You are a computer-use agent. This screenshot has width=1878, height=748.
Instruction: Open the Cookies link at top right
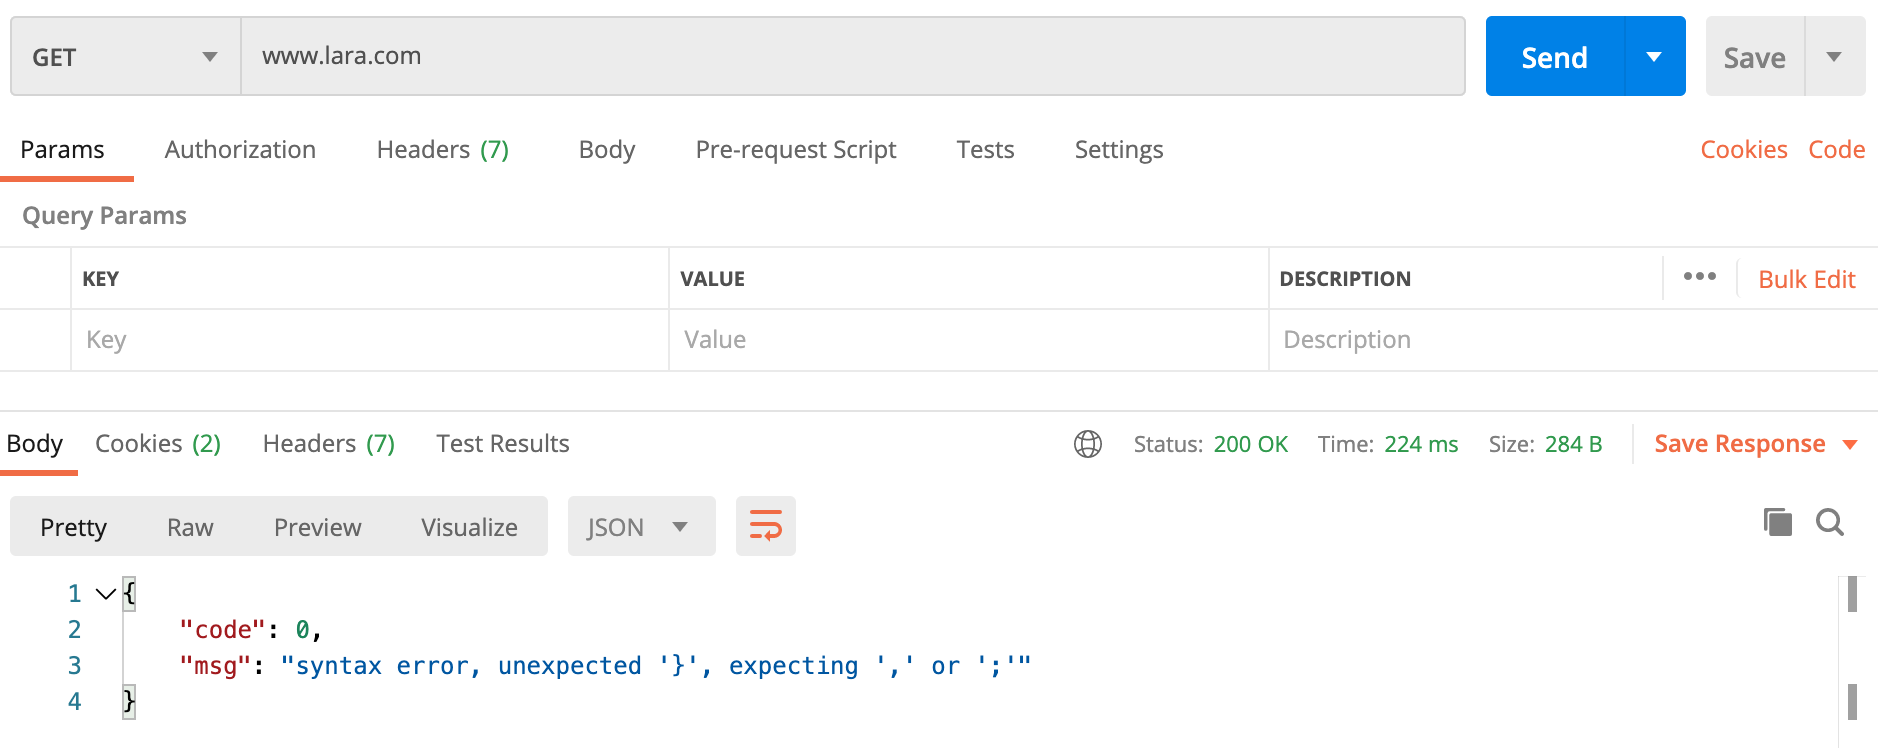1743,150
